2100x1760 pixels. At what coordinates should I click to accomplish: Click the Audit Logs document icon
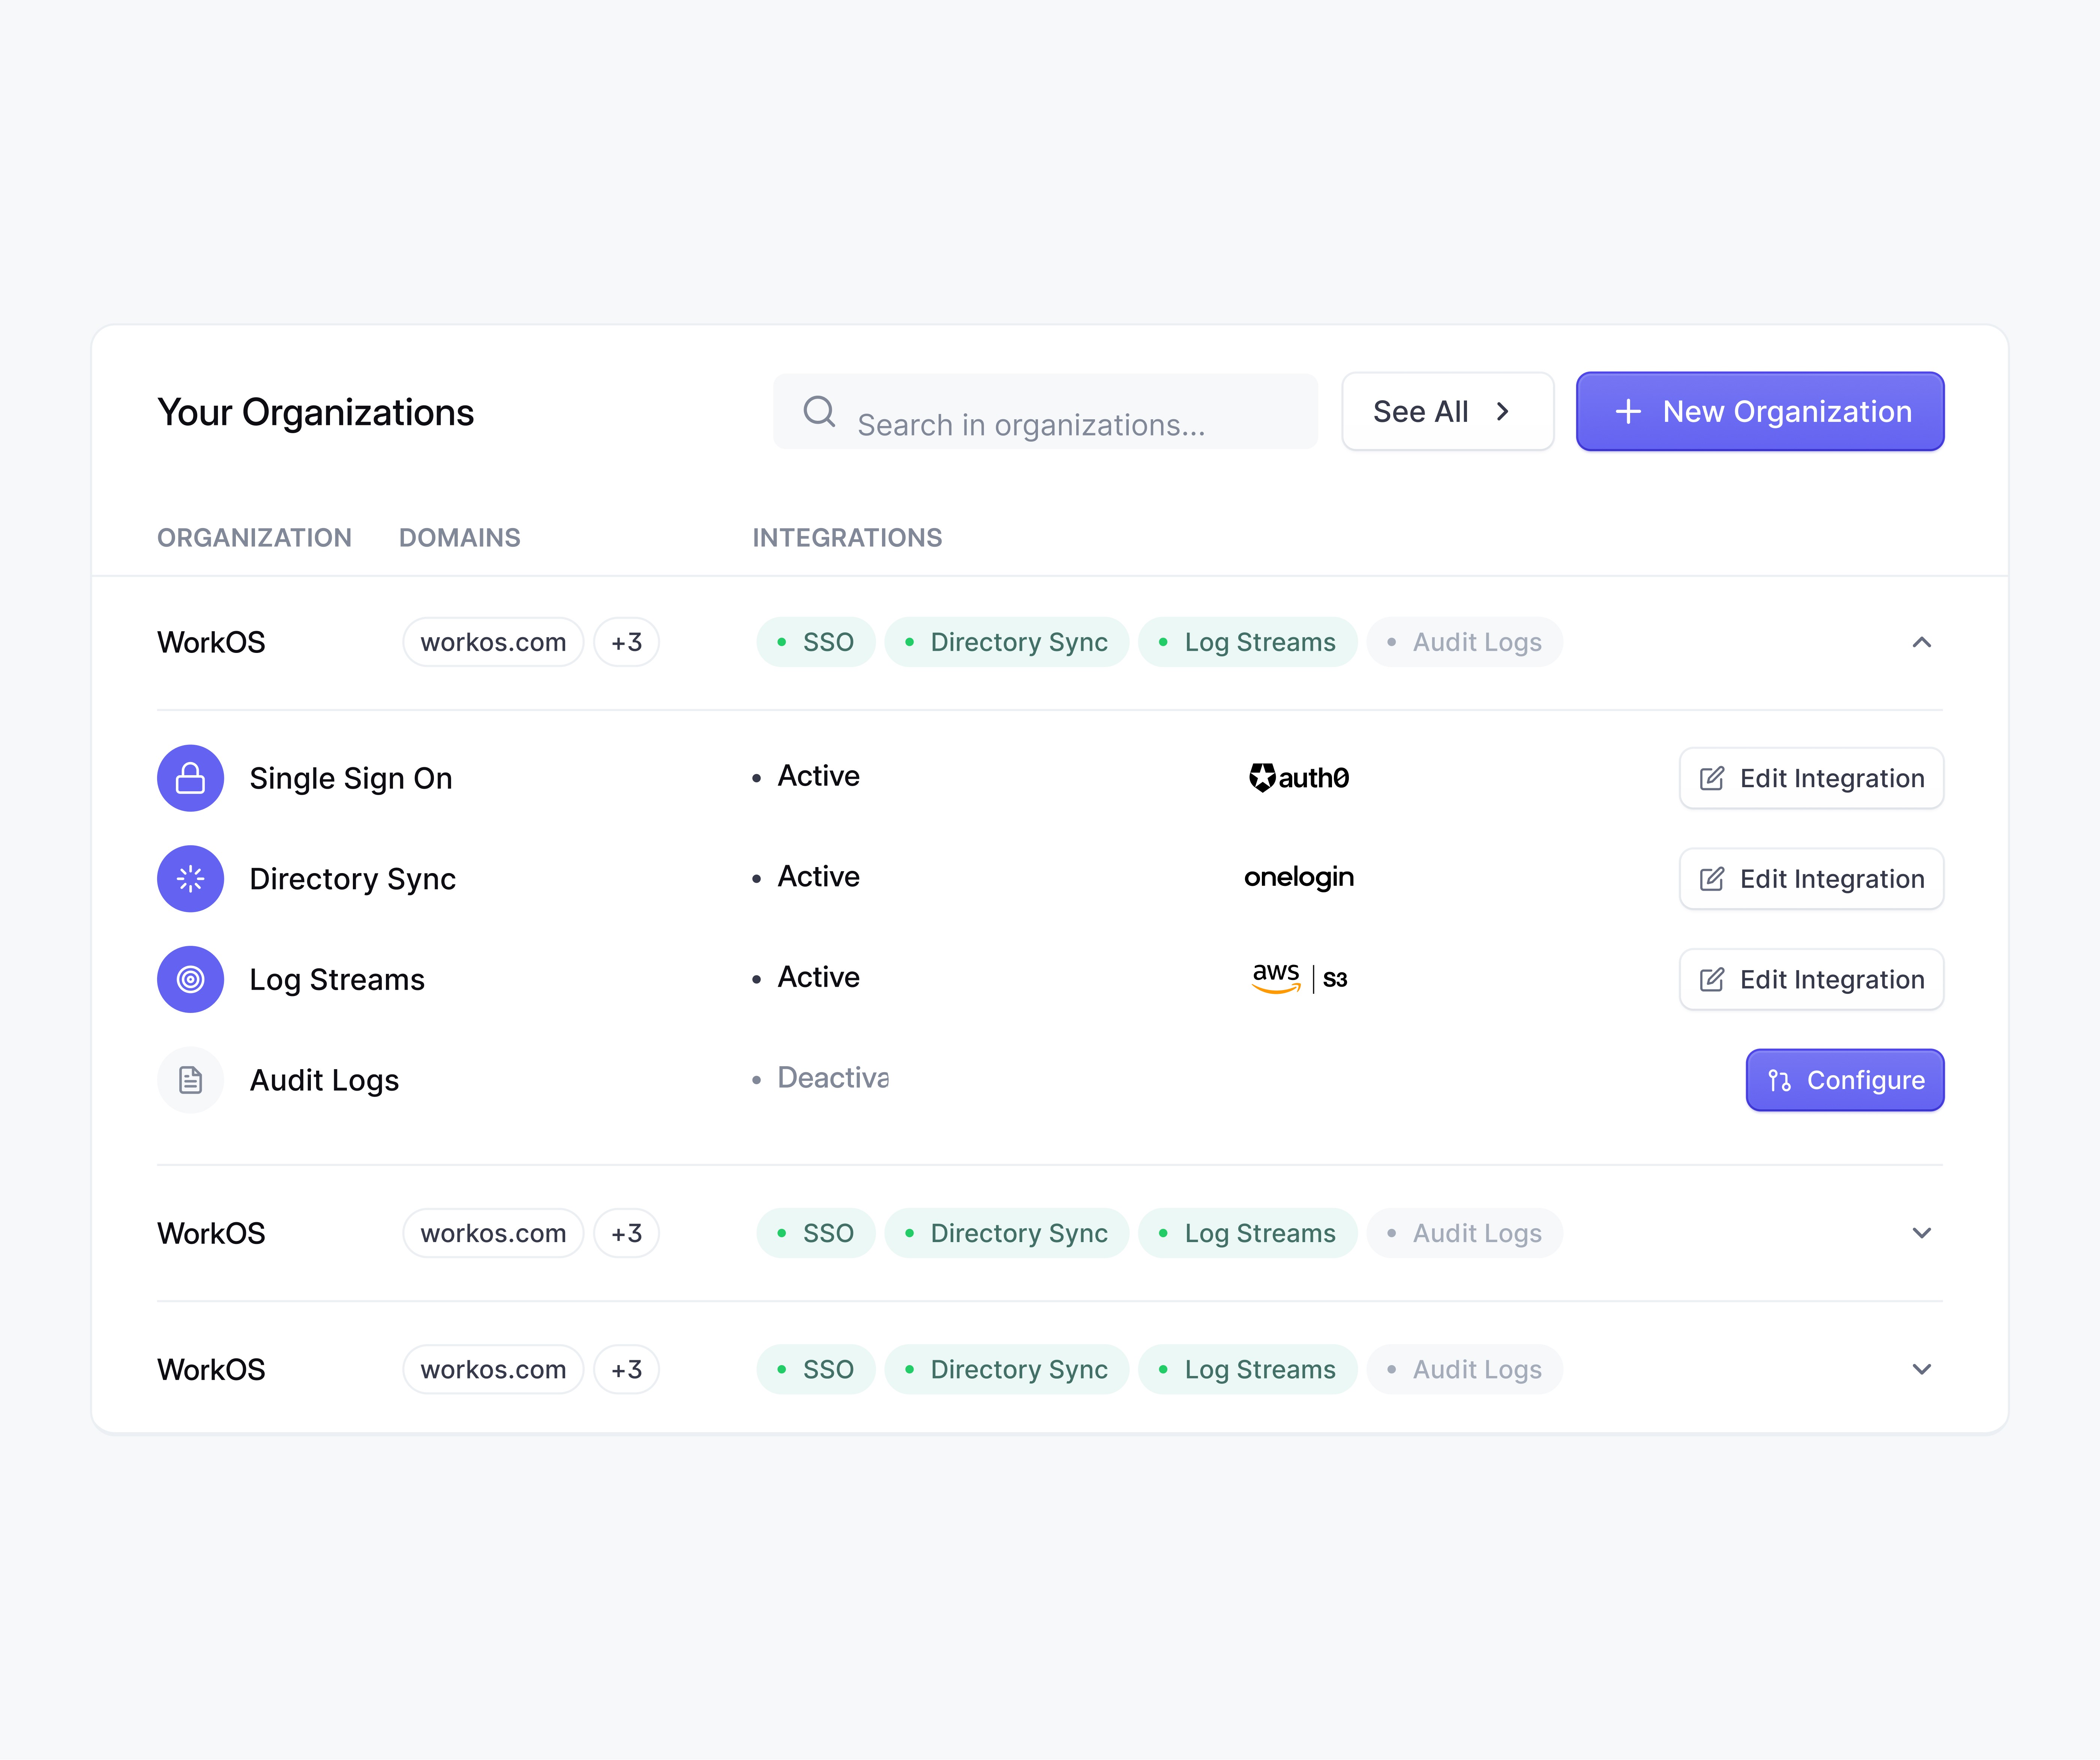pos(190,1080)
